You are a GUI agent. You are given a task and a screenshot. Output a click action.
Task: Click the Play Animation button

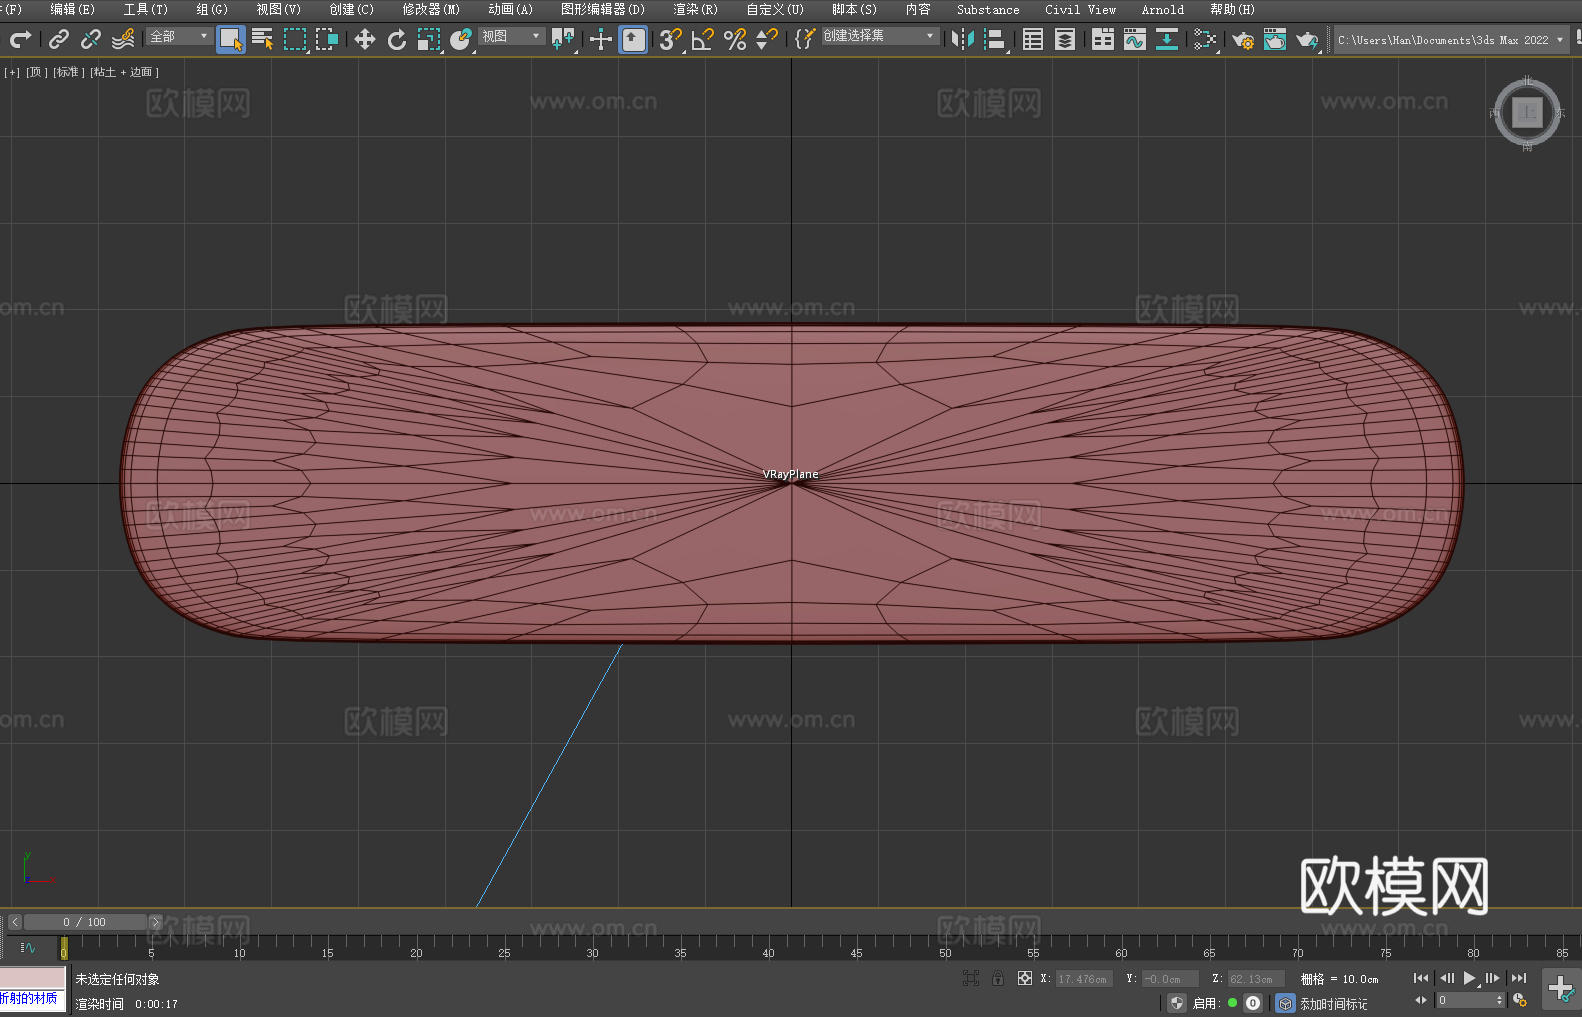(1470, 978)
